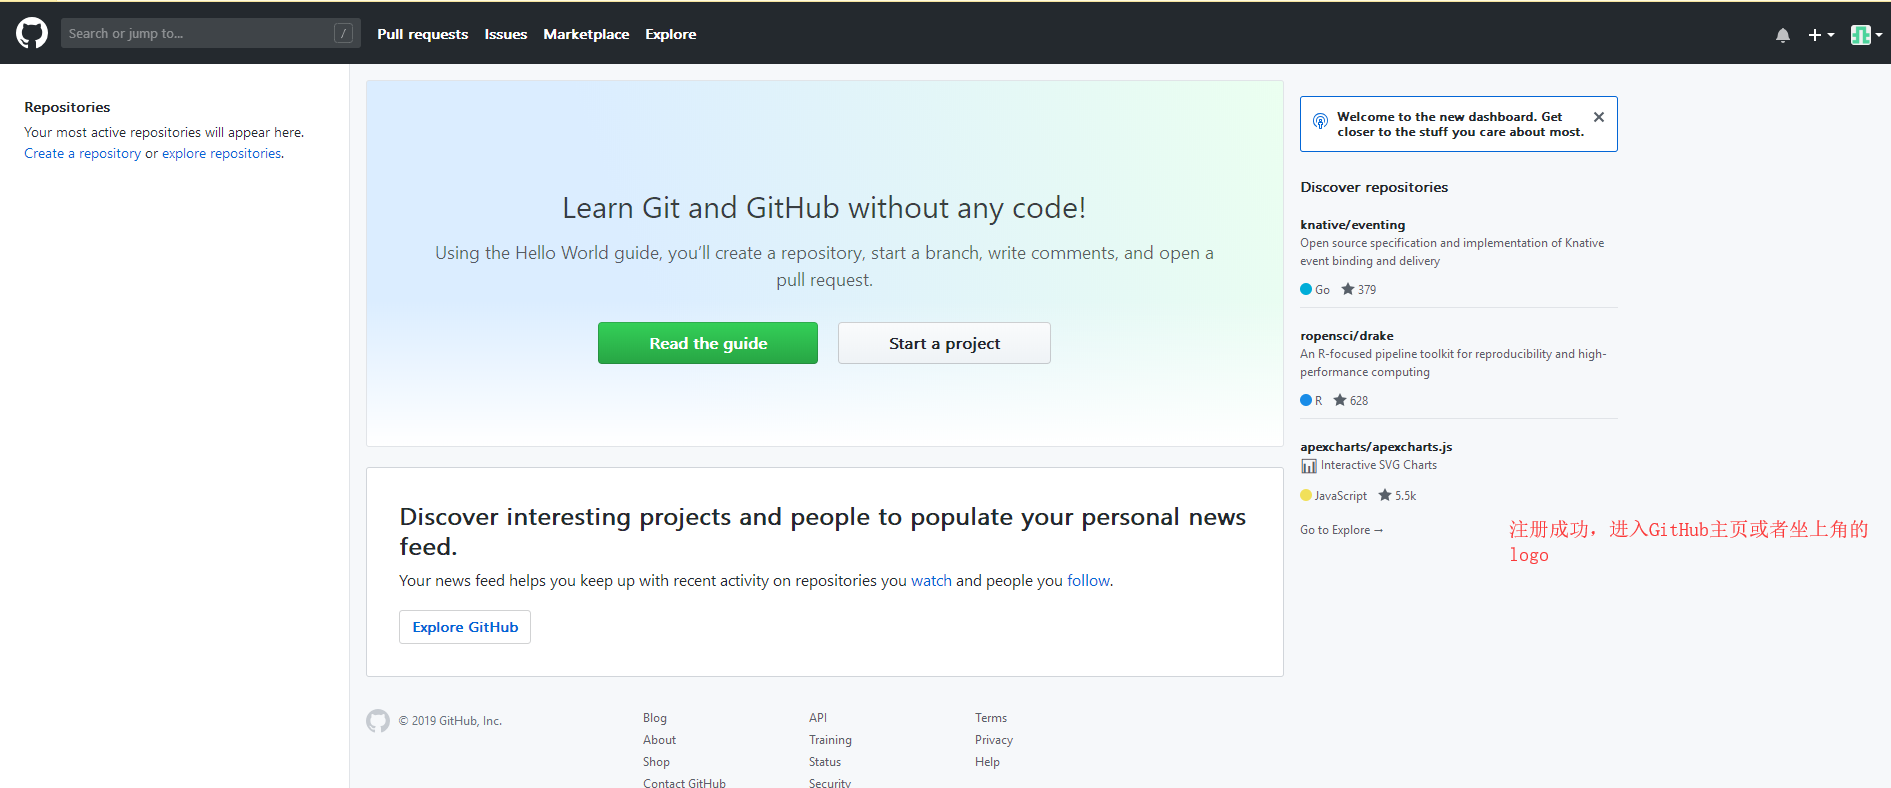The height and width of the screenshot is (788, 1891).
Task: Dismiss the Welcome to the new dashboard notice
Action: coord(1599,117)
